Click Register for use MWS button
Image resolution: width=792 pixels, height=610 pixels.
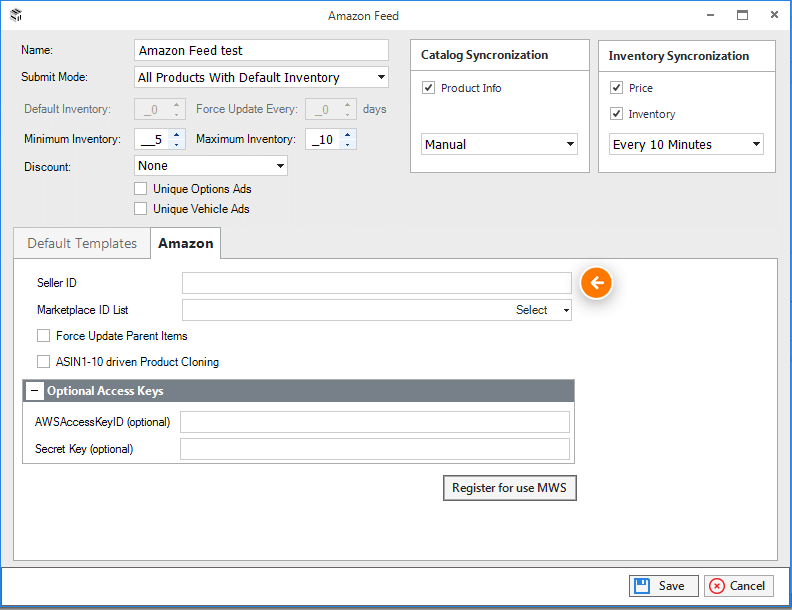(510, 488)
